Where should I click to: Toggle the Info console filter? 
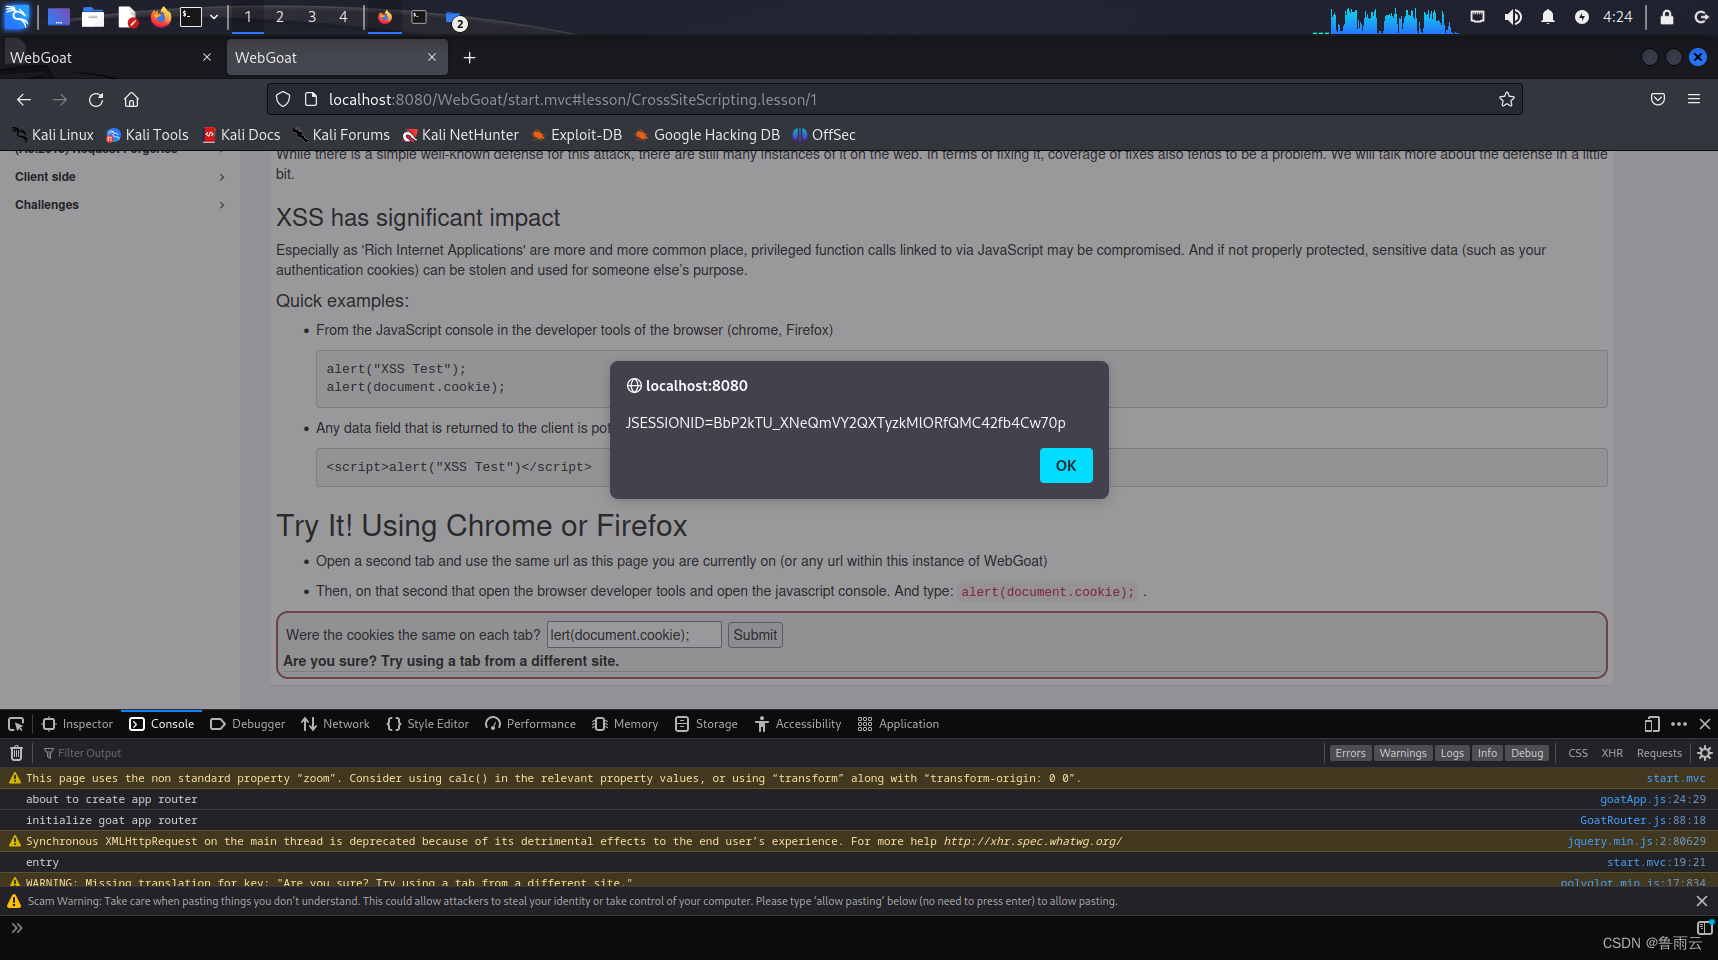[x=1488, y=753]
